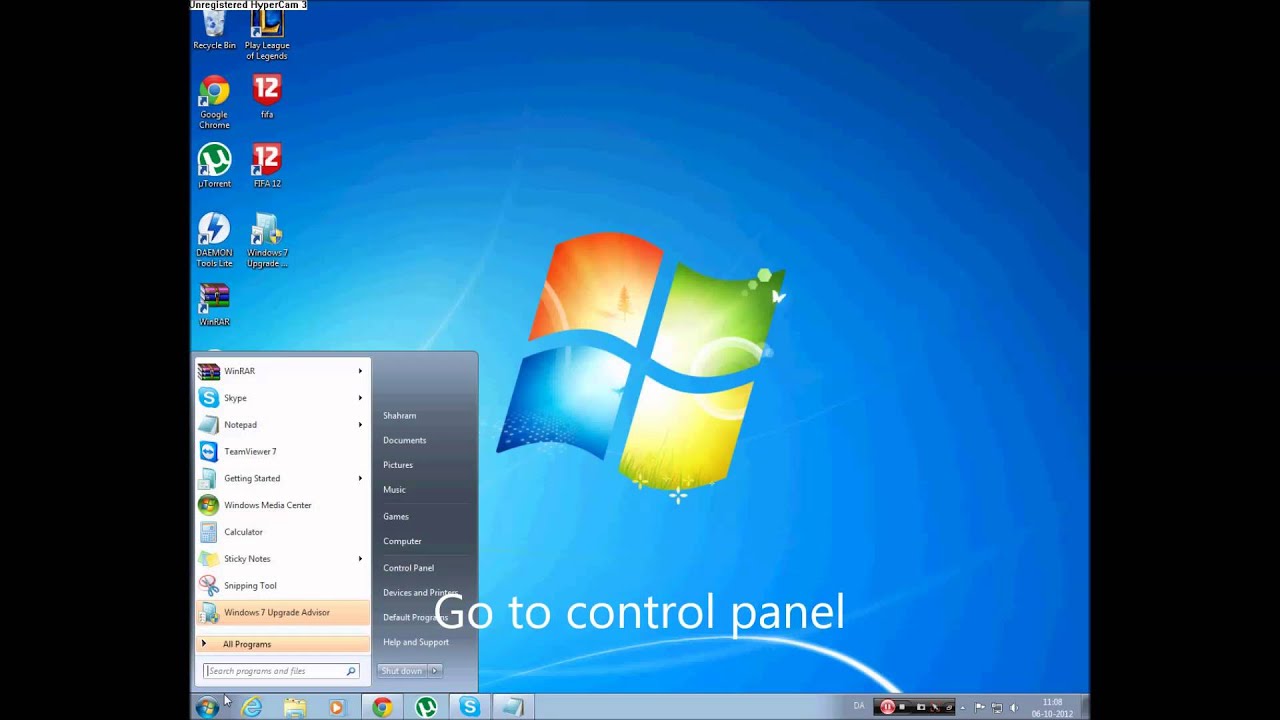
Task: Expand Getting Started jump list arrow
Action: 360,478
